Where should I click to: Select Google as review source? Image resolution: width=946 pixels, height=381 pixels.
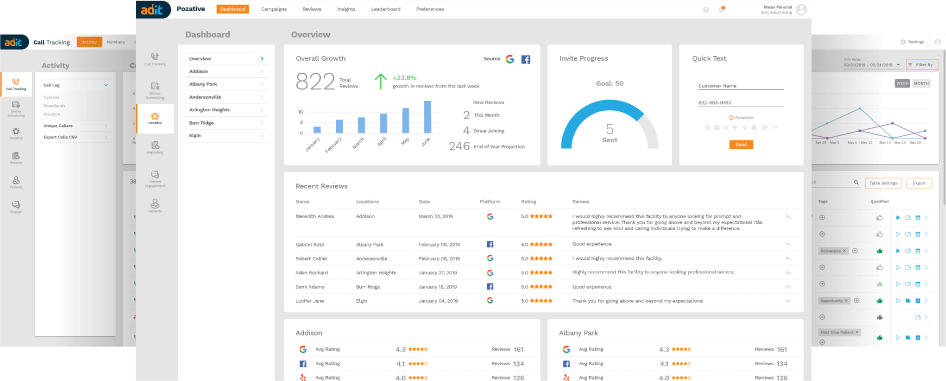tap(510, 59)
